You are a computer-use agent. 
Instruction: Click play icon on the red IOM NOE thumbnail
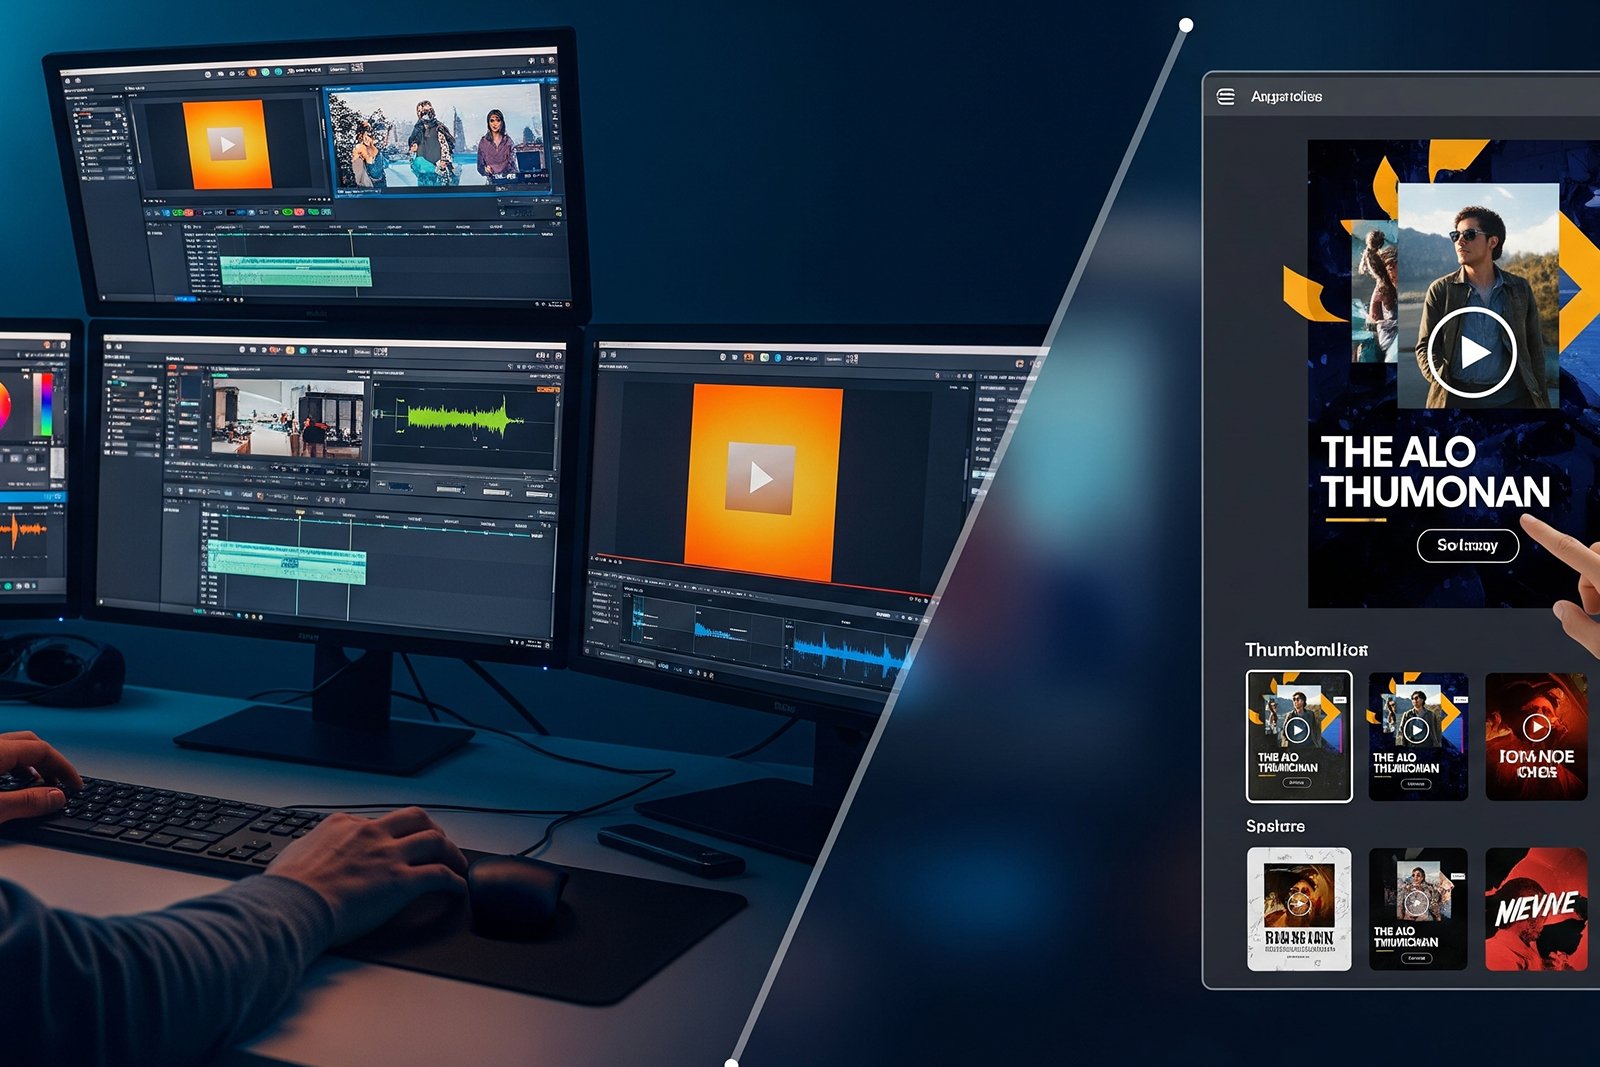tap(1536, 727)
